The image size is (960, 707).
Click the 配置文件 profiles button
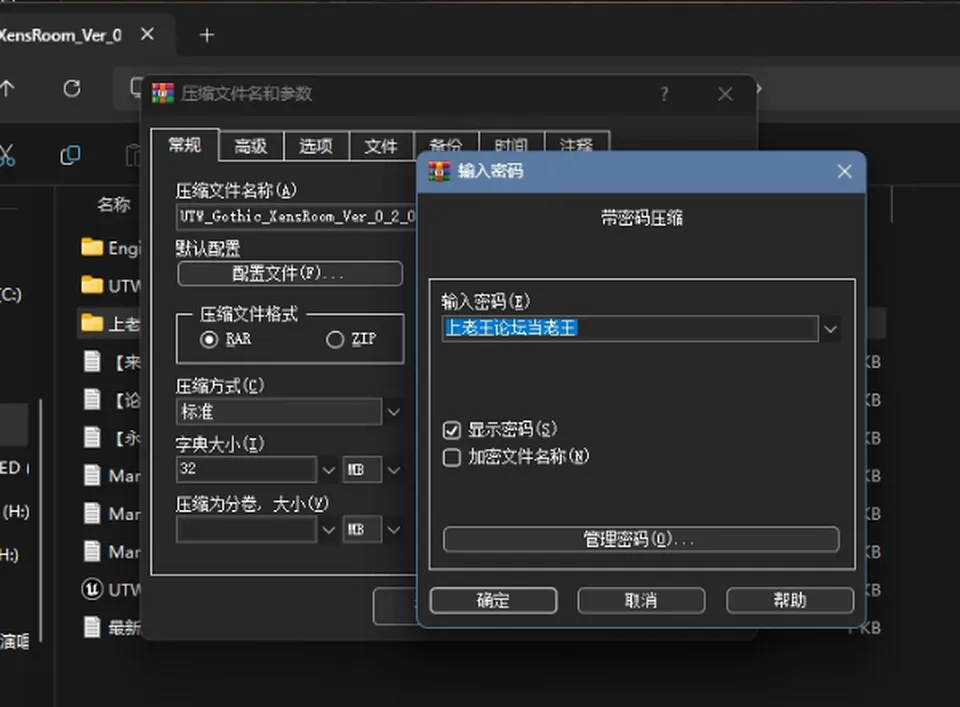290,273
